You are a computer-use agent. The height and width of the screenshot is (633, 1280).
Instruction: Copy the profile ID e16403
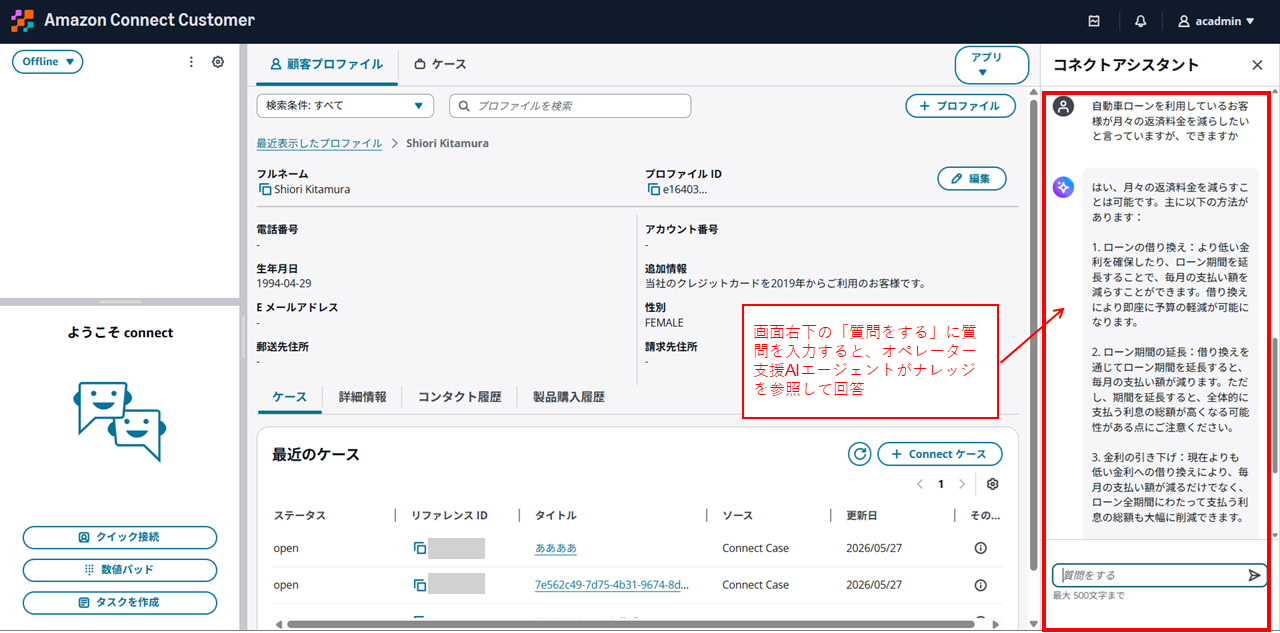coord(653,189)
